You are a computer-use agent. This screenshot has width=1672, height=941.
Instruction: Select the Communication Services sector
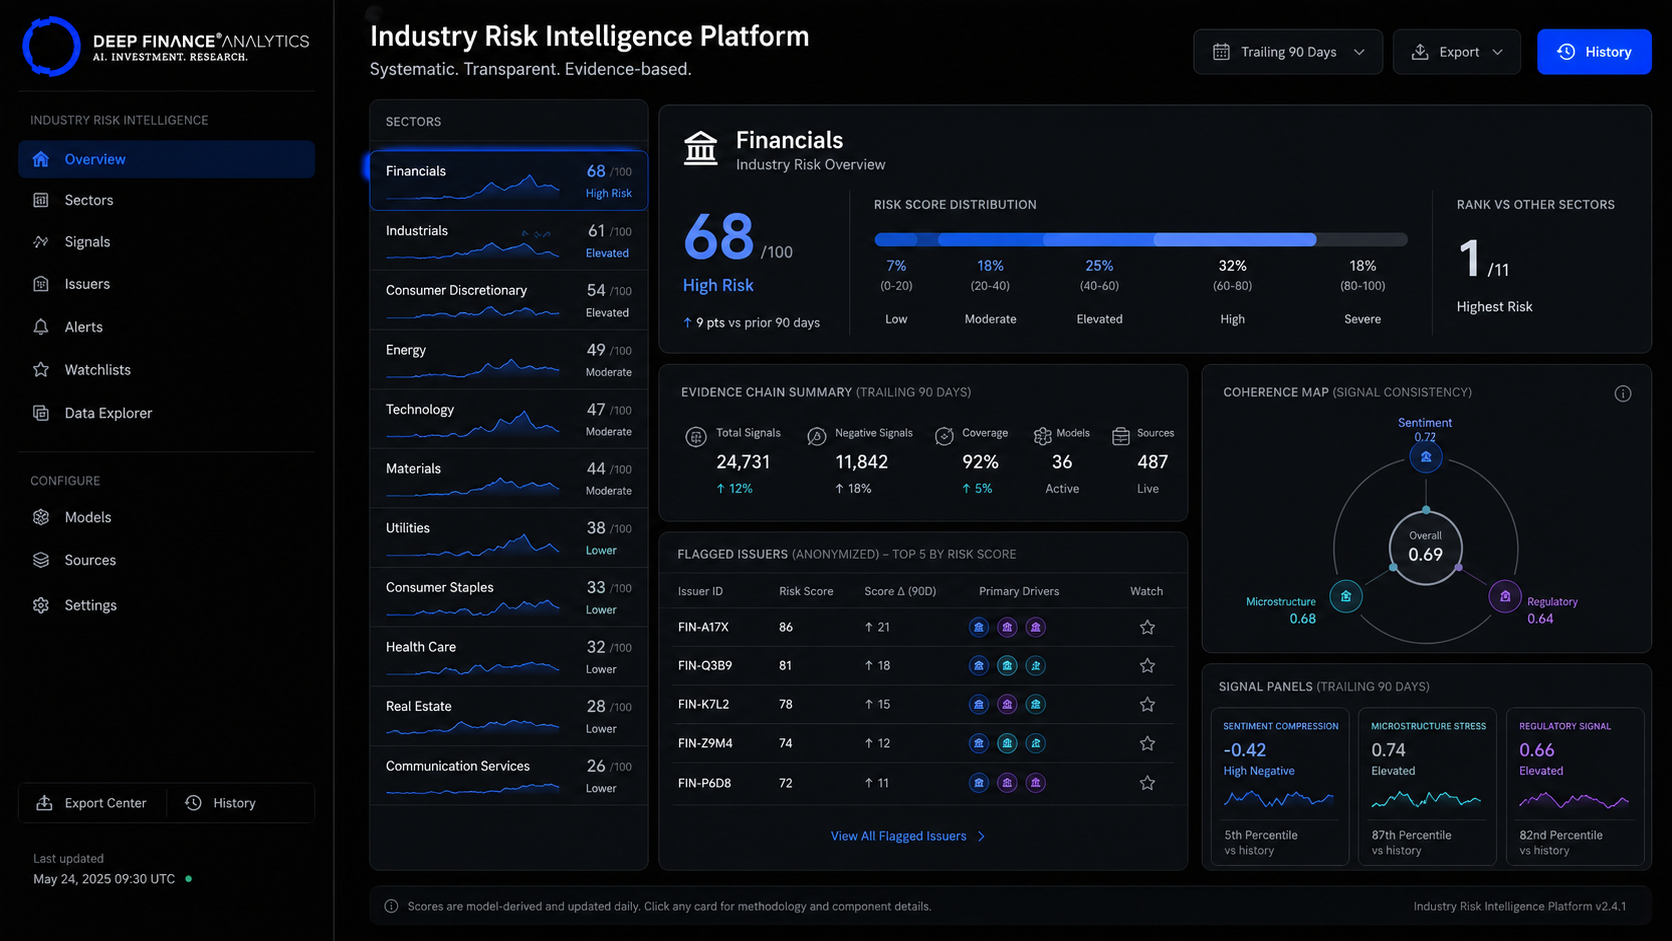click(x=509, y=776)
